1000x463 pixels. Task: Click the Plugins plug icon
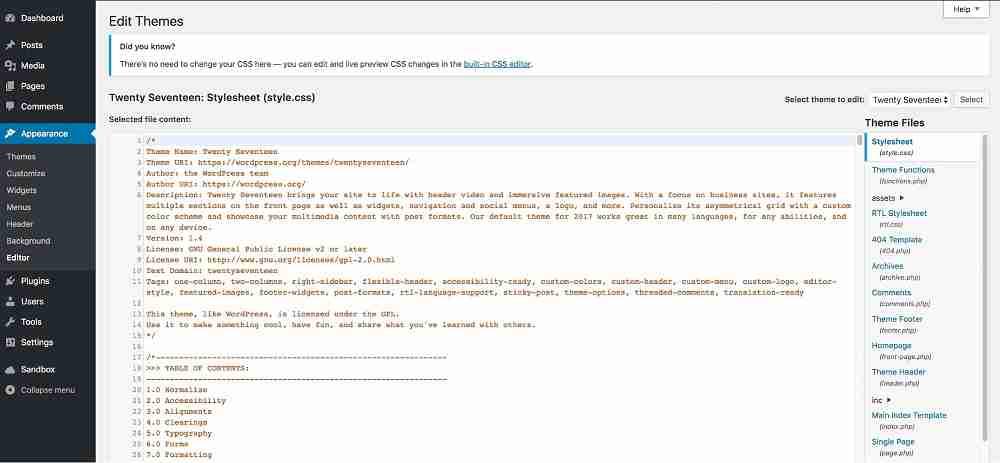pyautogui.click(x=10, y=281)
